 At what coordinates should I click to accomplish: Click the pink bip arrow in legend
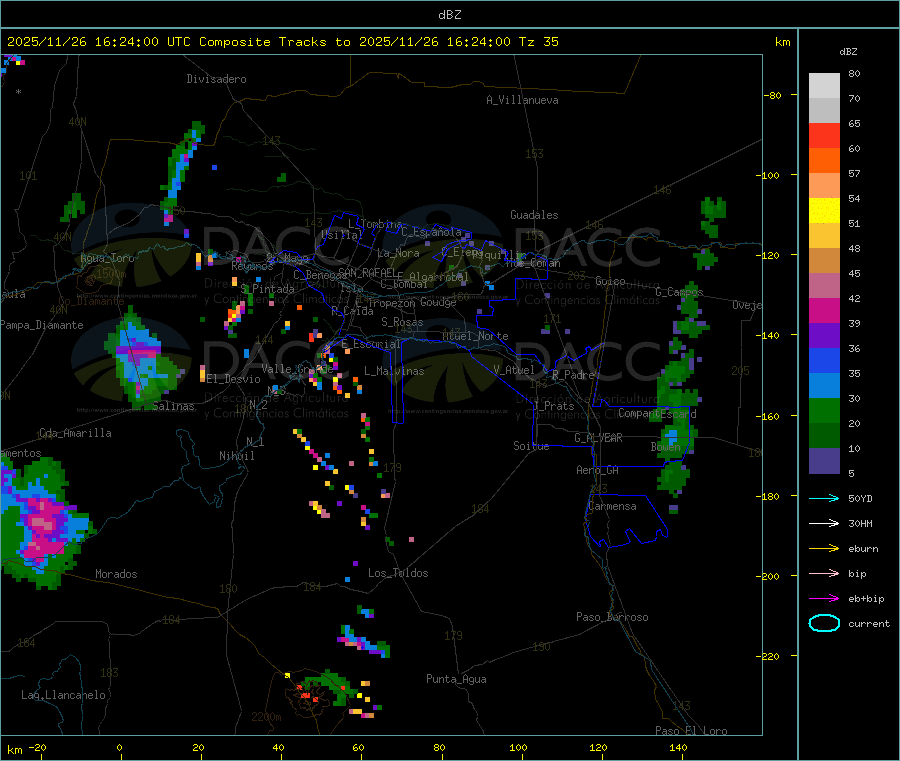click(824, 573)
